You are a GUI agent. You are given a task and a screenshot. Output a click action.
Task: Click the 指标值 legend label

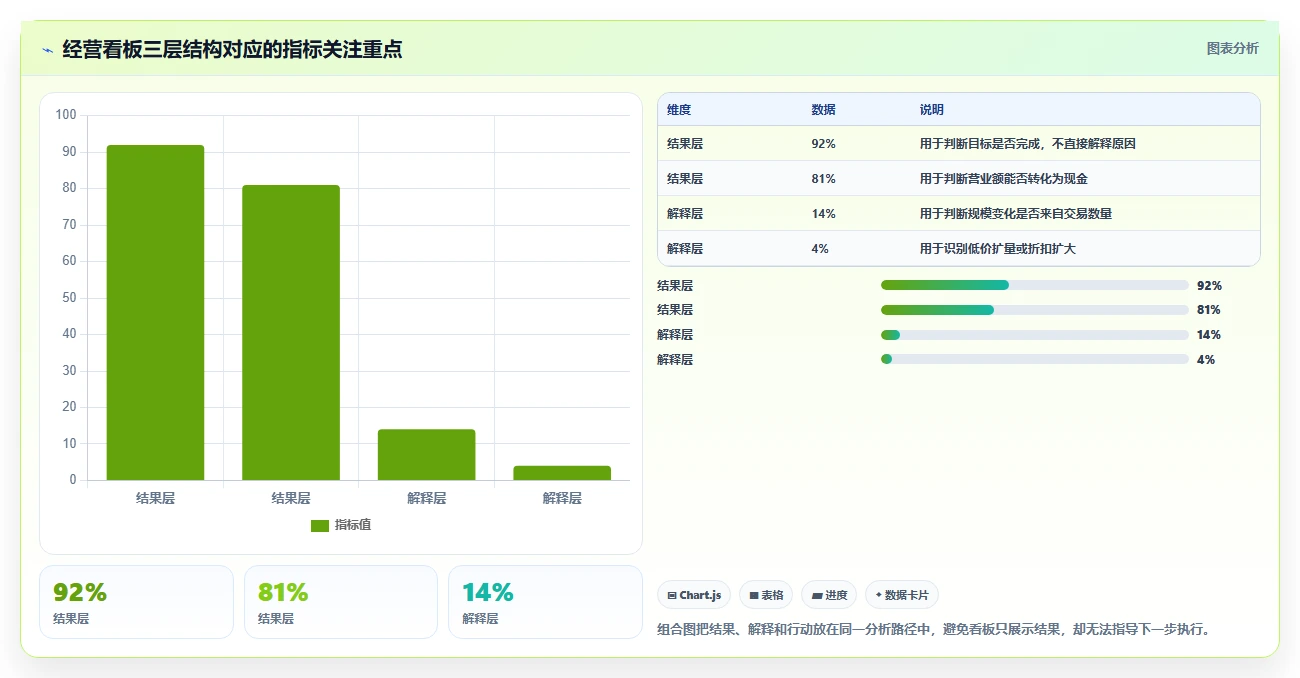point(353,526)
